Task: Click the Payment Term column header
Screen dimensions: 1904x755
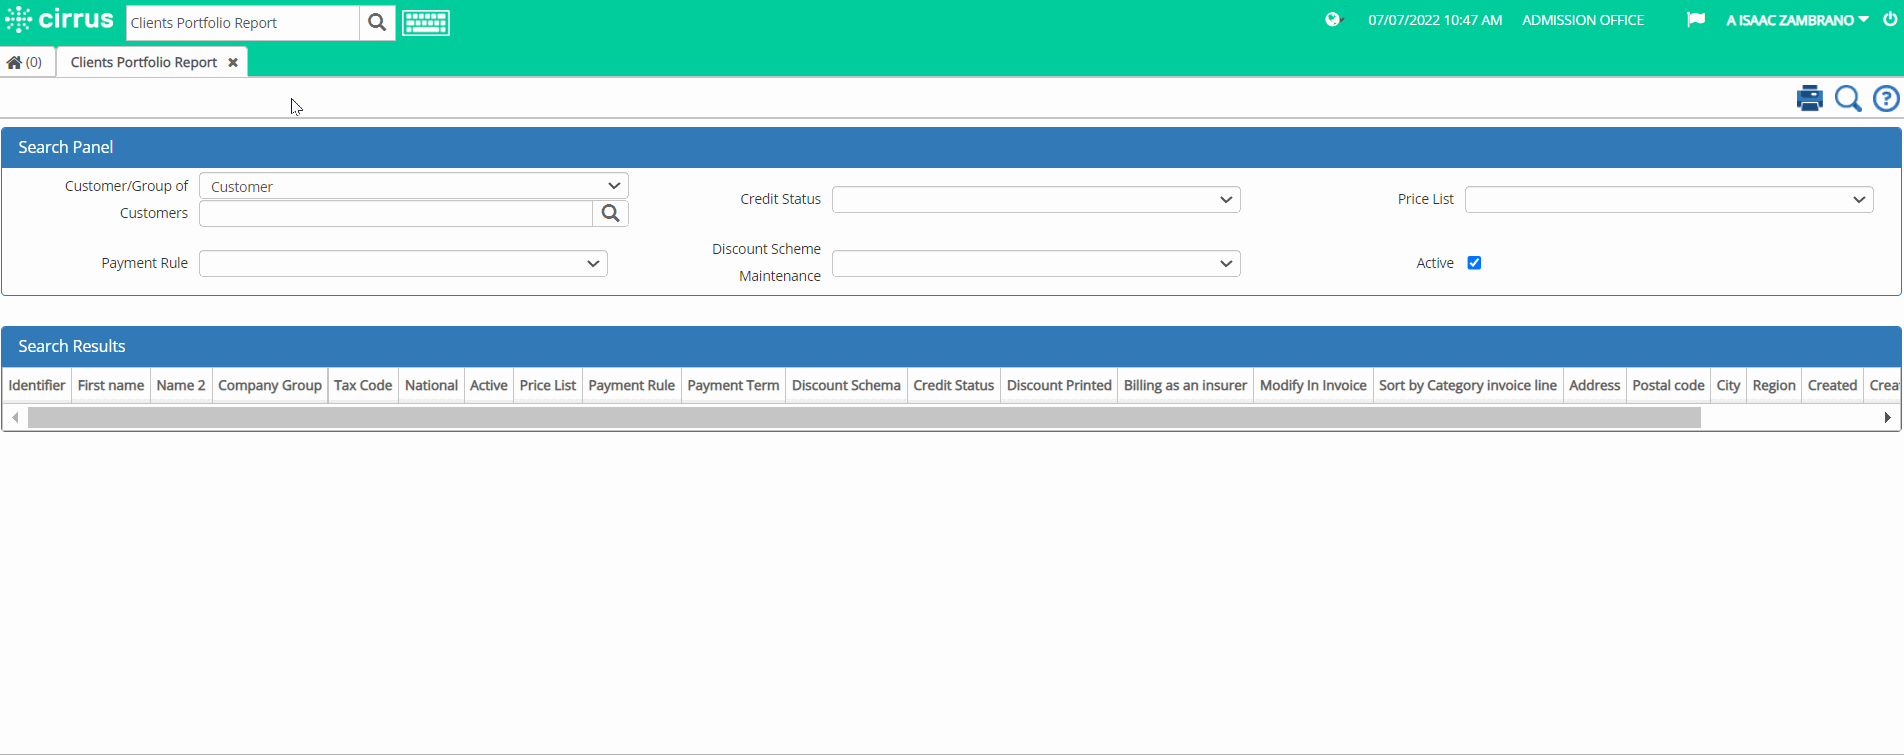Action: point(733,385)
